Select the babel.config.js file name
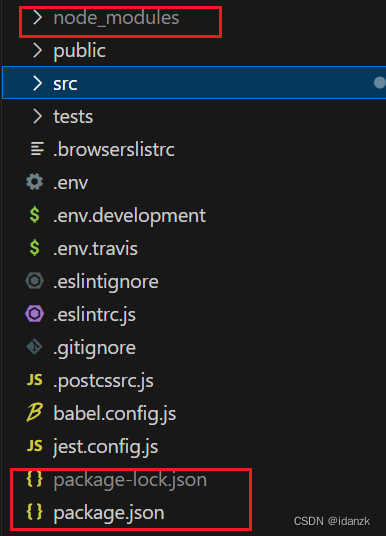This screenshot has height=536, width=386. [x=115, y=414]
